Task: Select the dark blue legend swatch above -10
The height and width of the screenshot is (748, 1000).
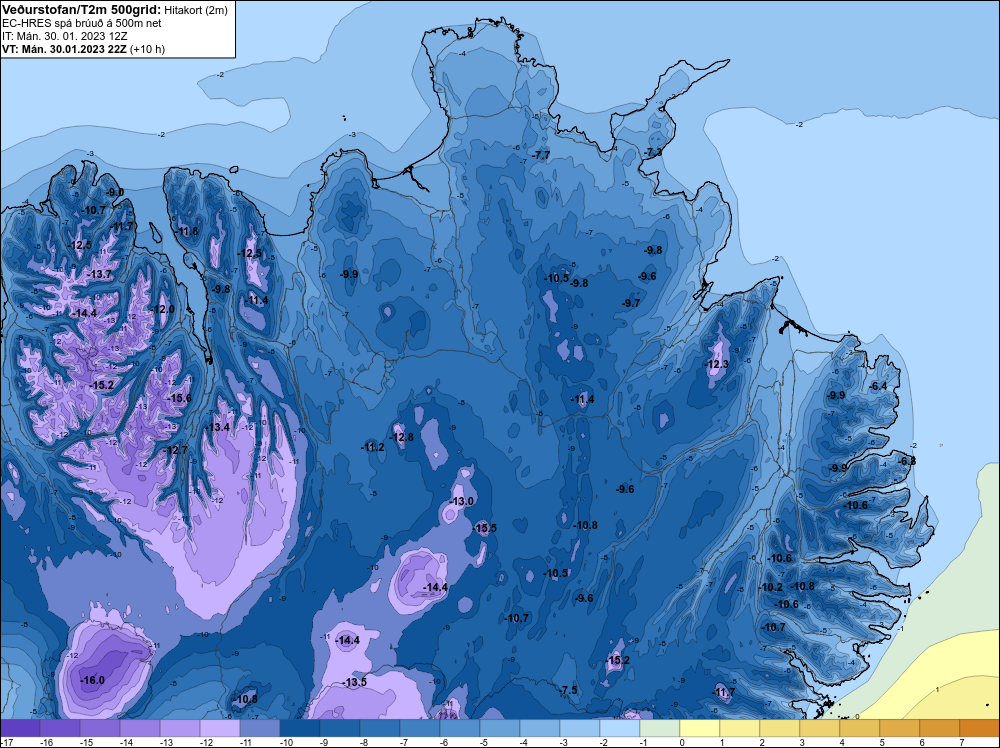Action: (x=300, y=728)
